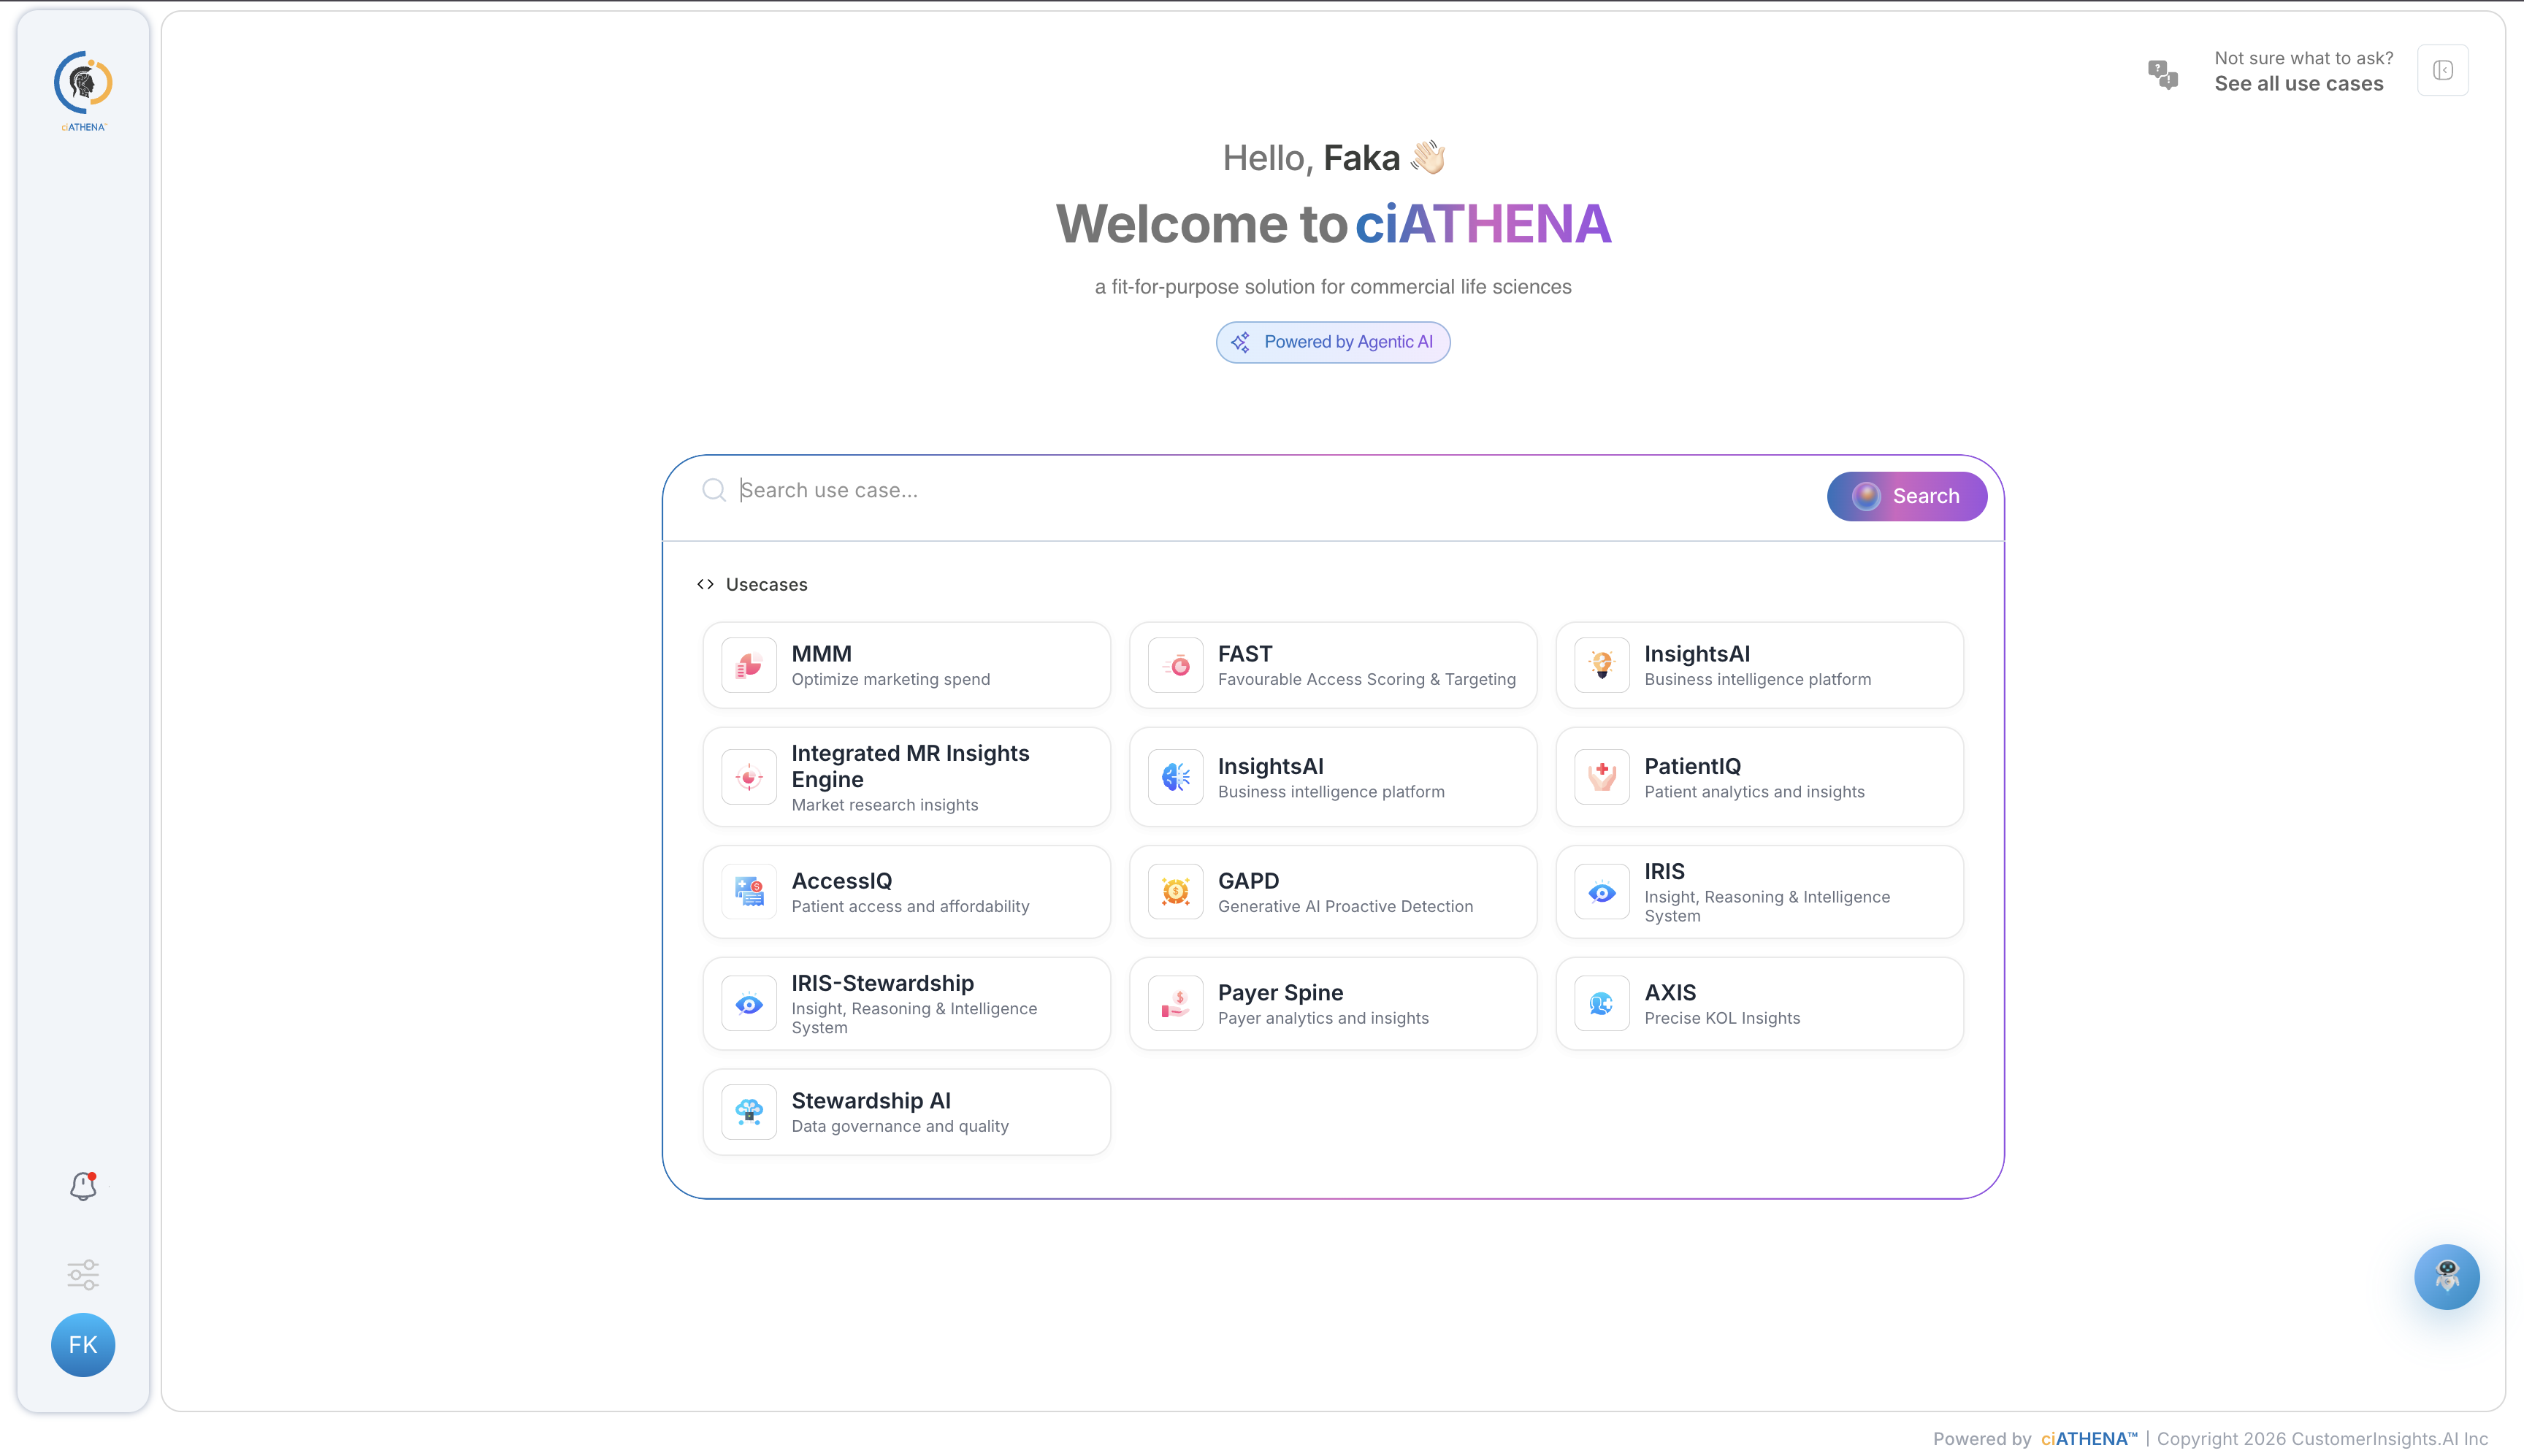Open FAST Favourable Access Scoring card
Viewport: 2524px width, 1456px height.
pos(1333,666)
